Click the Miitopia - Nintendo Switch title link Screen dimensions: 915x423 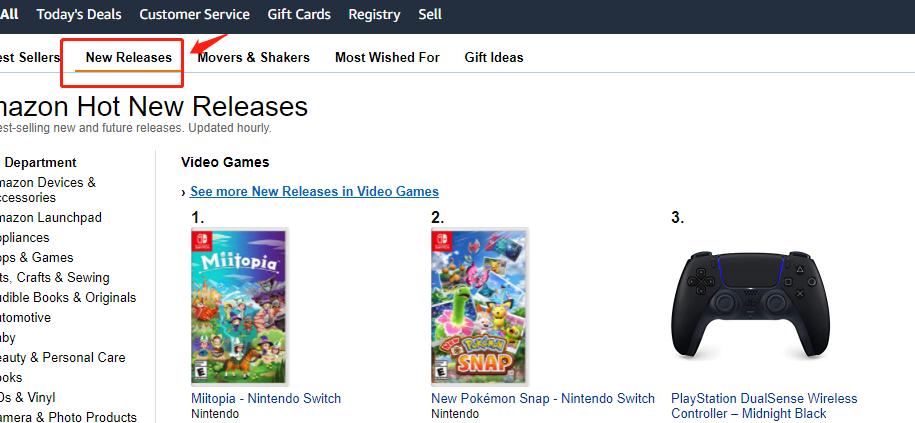266,398
